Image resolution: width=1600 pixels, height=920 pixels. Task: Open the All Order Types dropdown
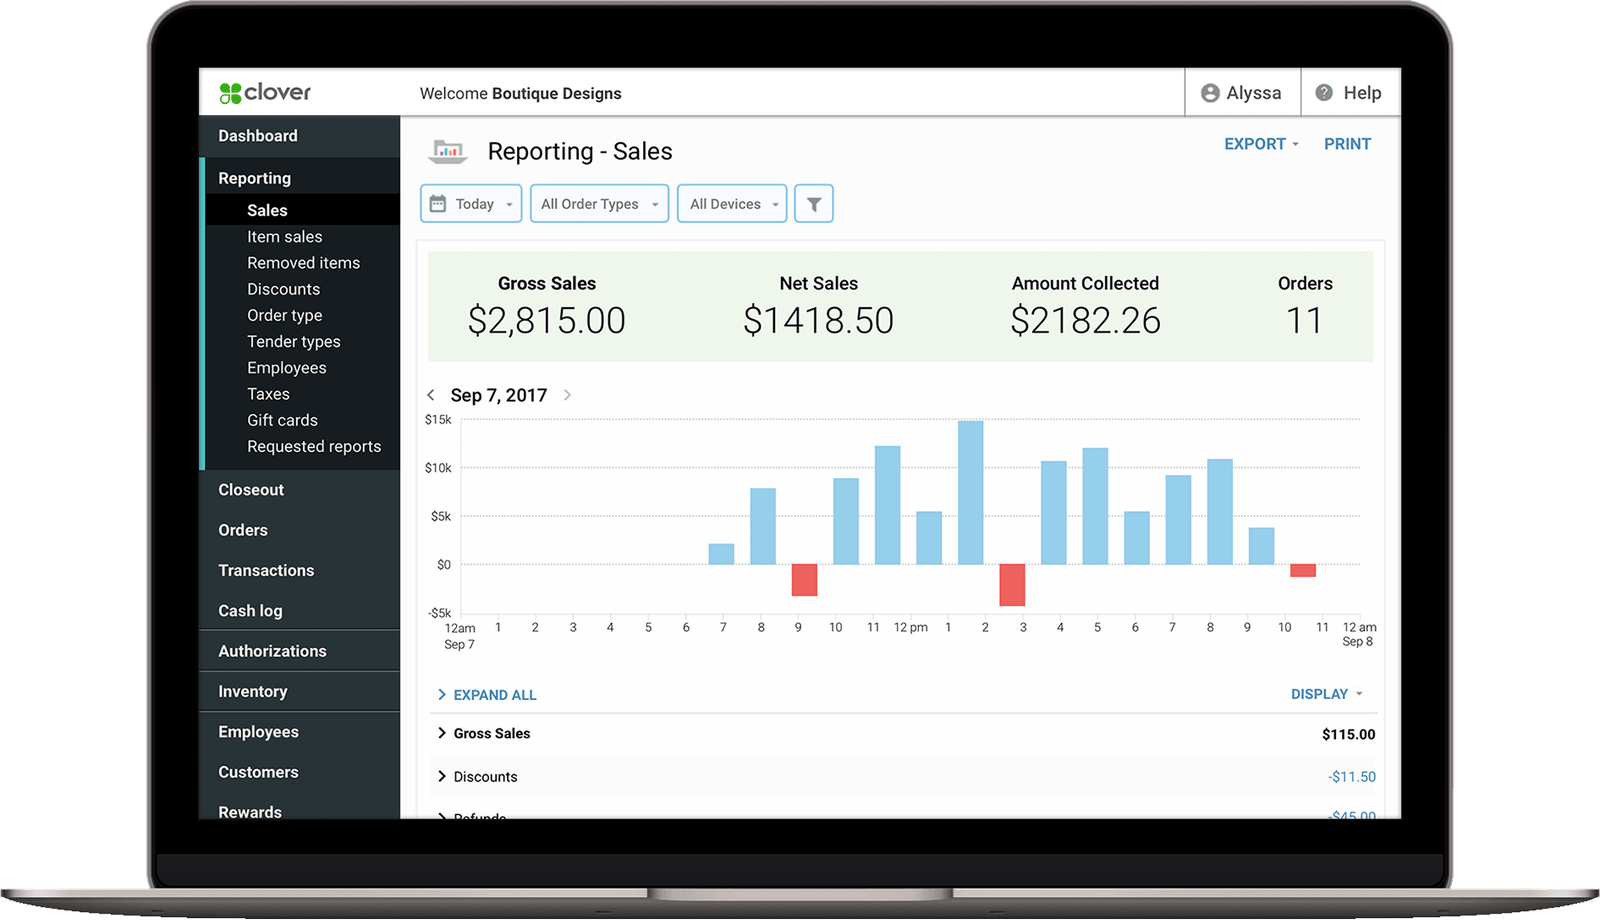click(599, 204)
